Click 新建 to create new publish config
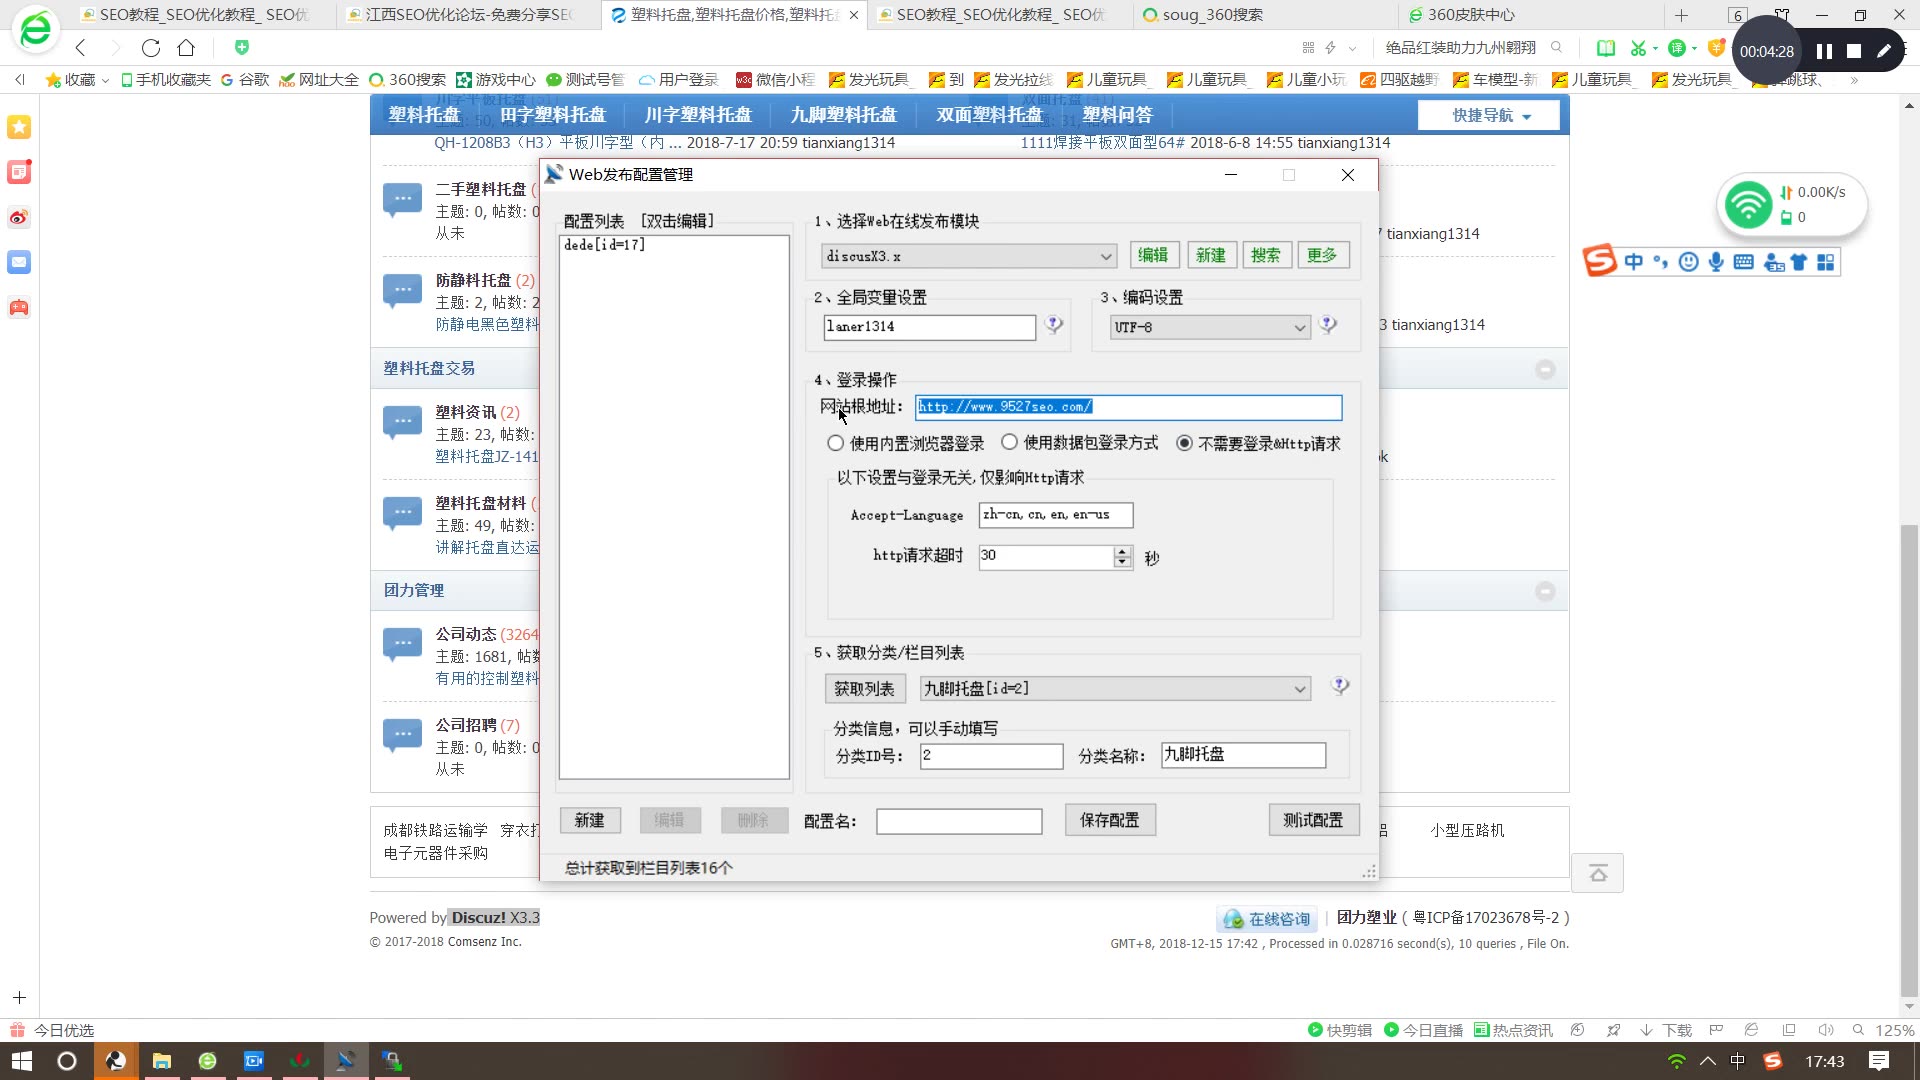The image size is (1920, 1080). pos(591,820)
